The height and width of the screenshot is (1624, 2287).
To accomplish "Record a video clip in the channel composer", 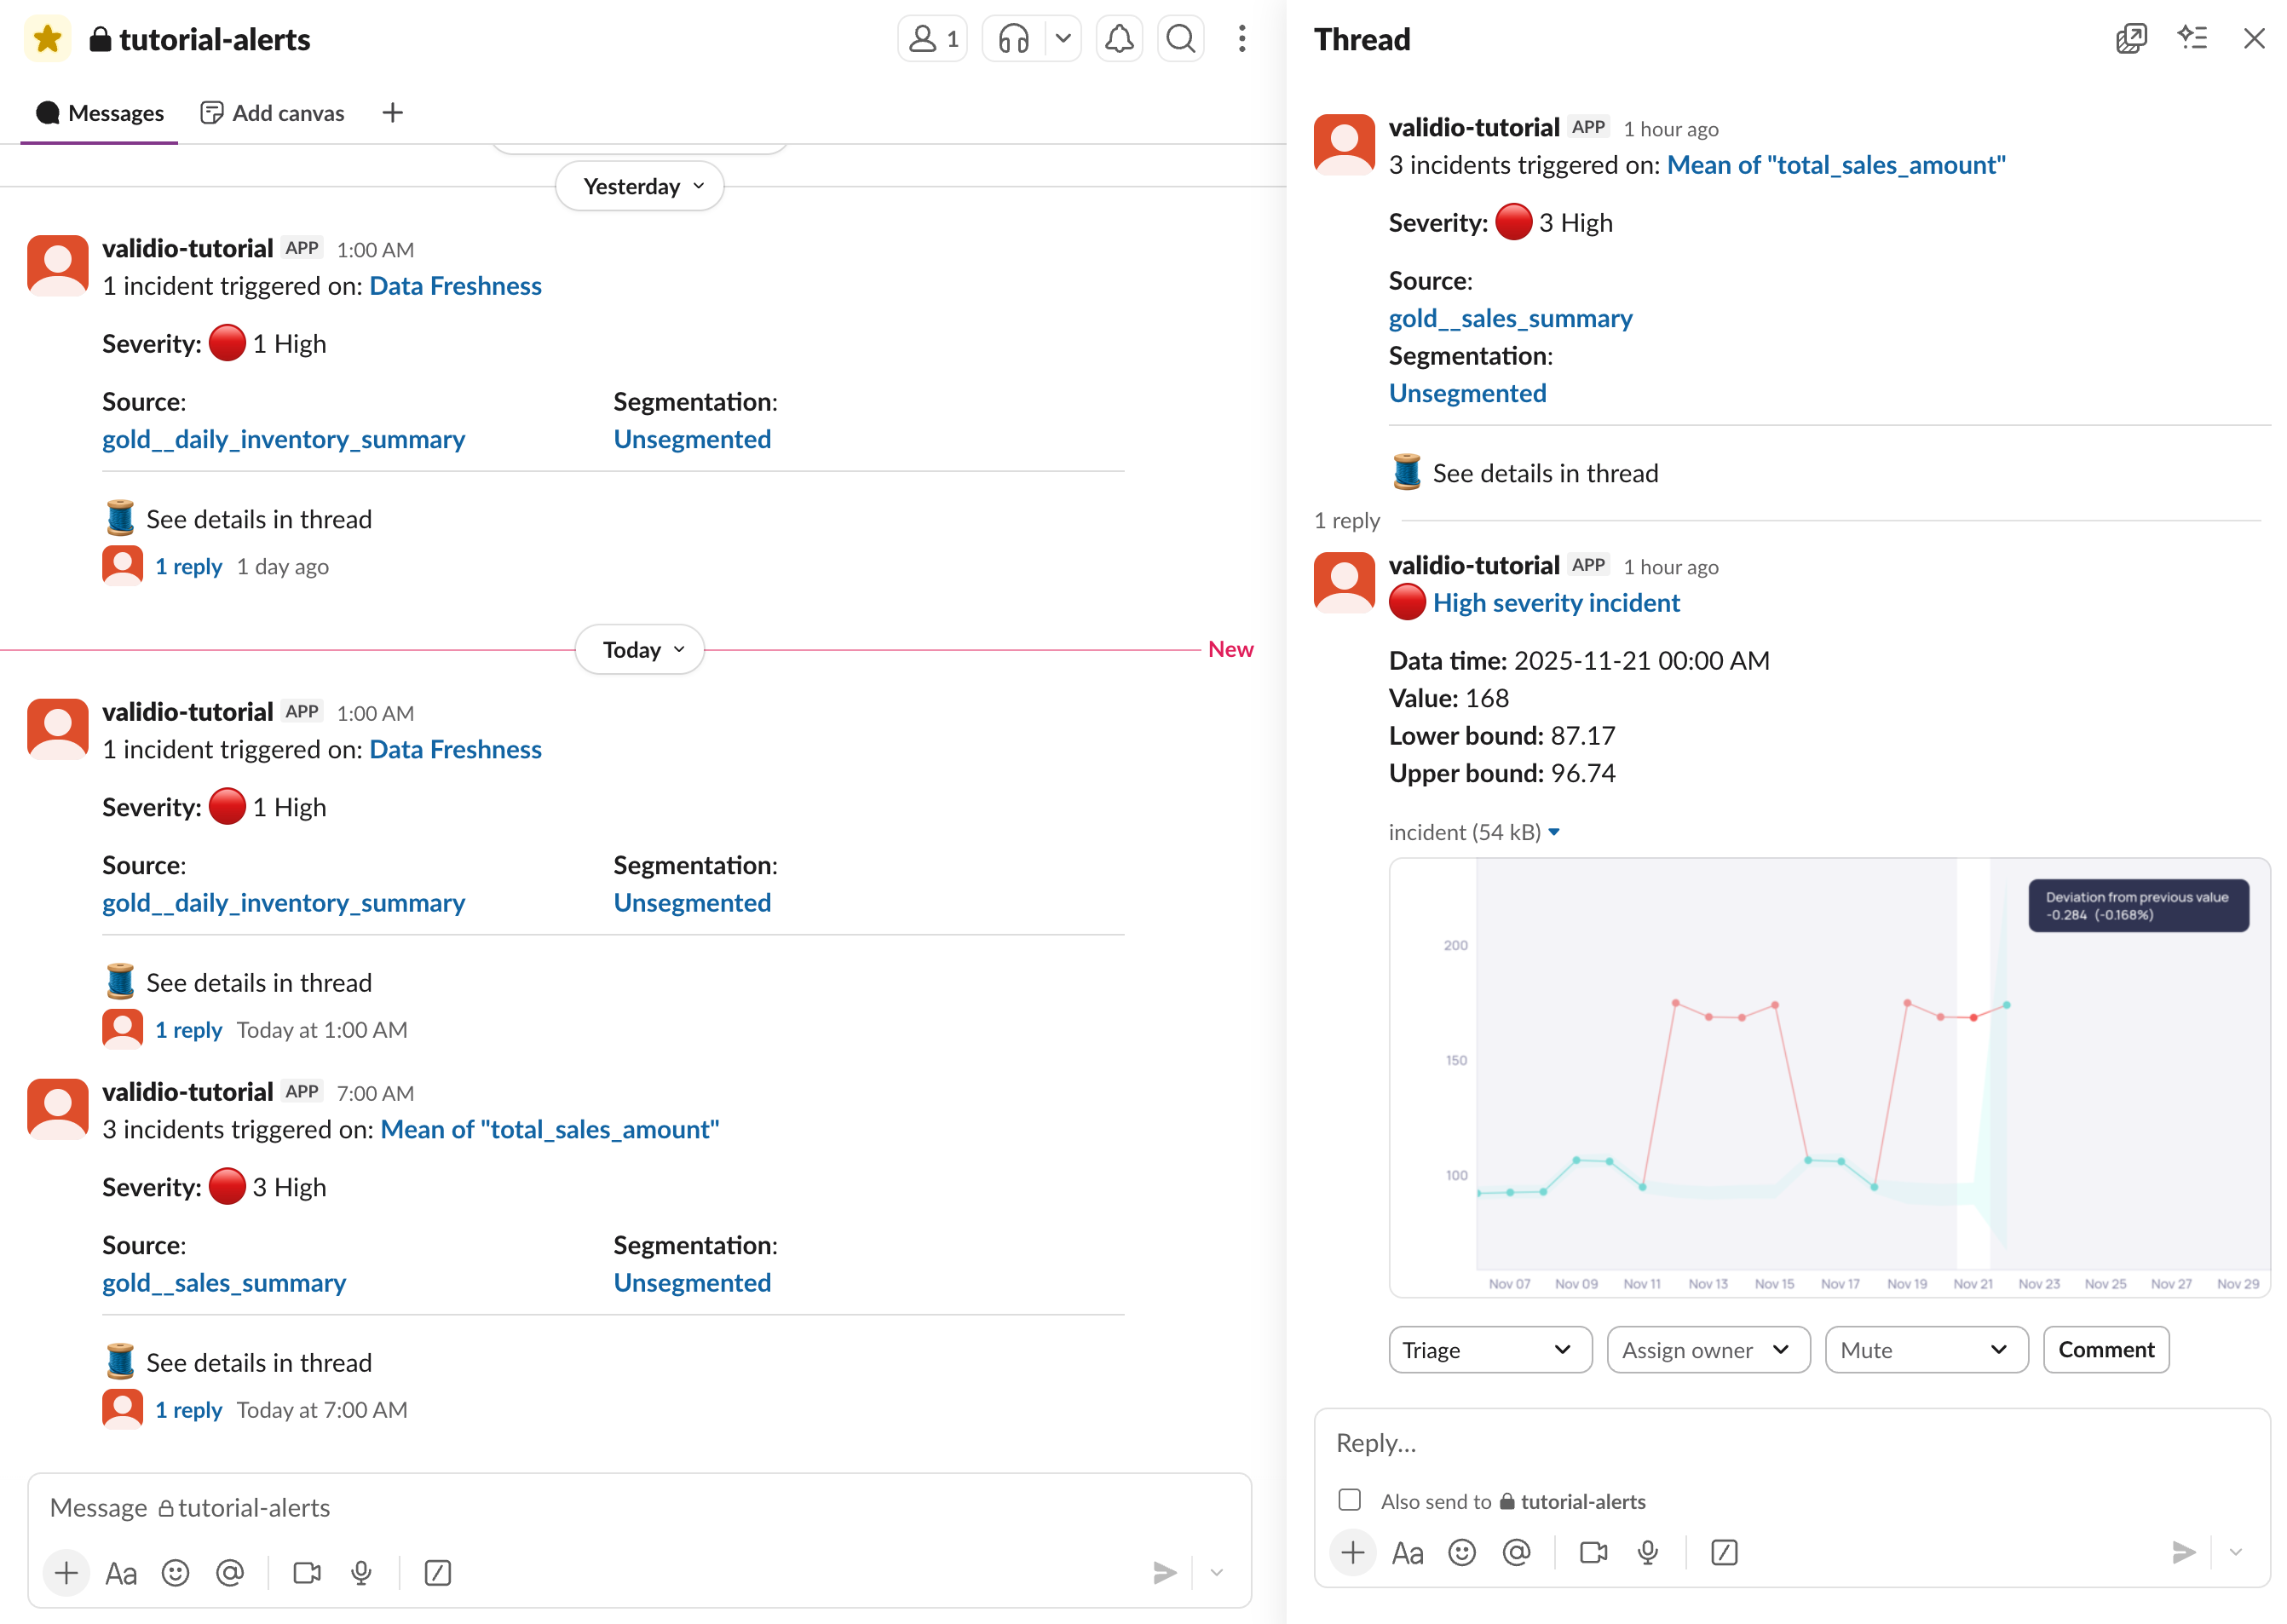I will pyautogui.click(x=307, y=1573).
